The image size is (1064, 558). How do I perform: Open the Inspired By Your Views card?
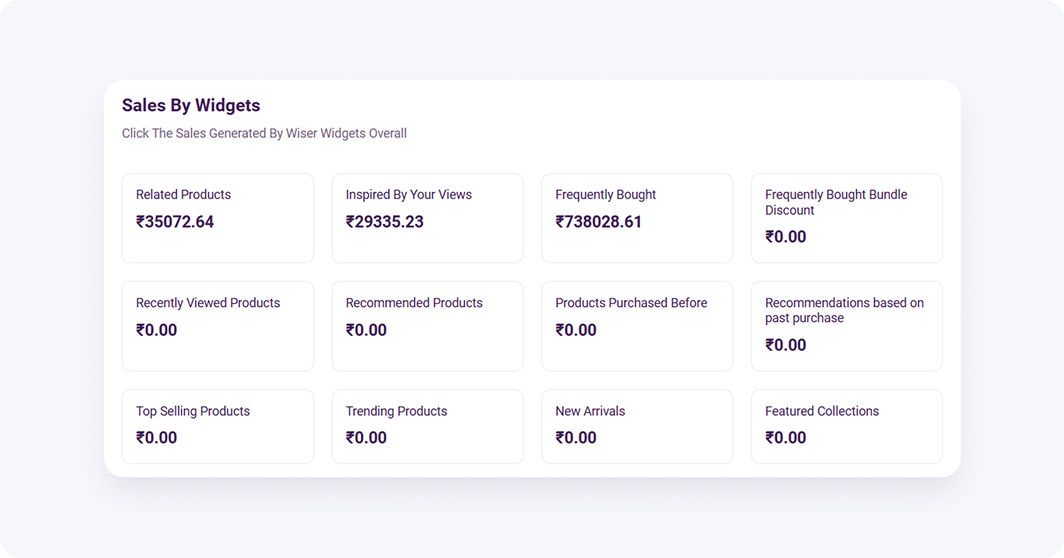(427, 218)
